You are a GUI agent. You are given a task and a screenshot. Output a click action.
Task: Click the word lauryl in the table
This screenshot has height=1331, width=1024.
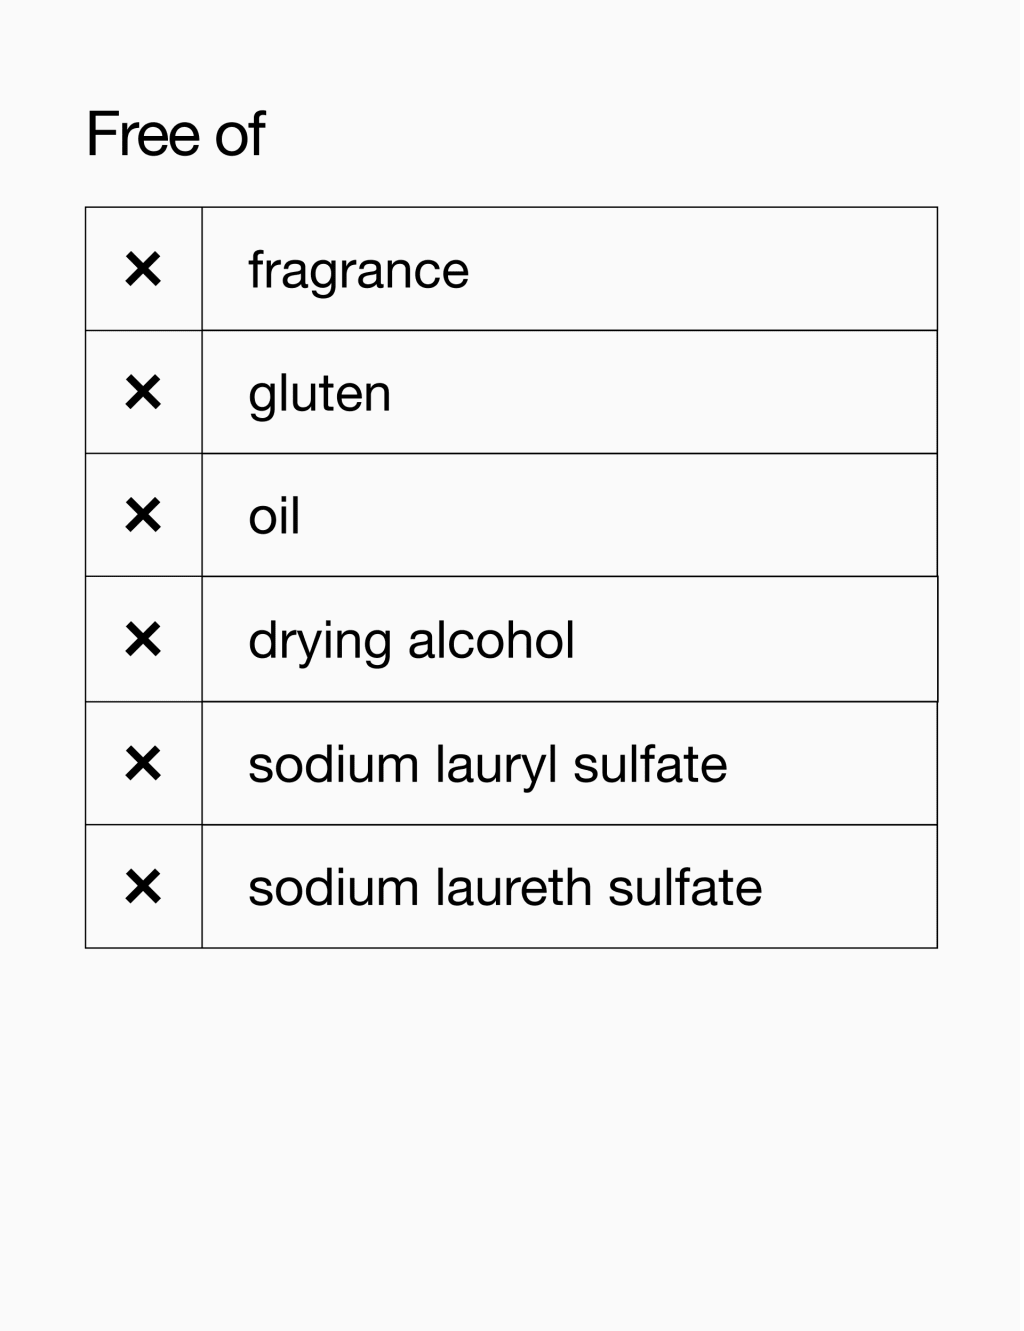496,766
